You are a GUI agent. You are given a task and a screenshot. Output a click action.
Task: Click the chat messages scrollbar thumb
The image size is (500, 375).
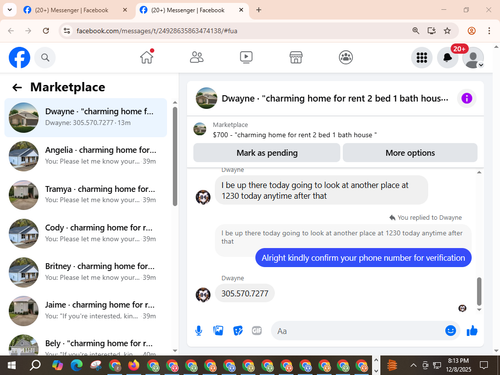(479, 291)
